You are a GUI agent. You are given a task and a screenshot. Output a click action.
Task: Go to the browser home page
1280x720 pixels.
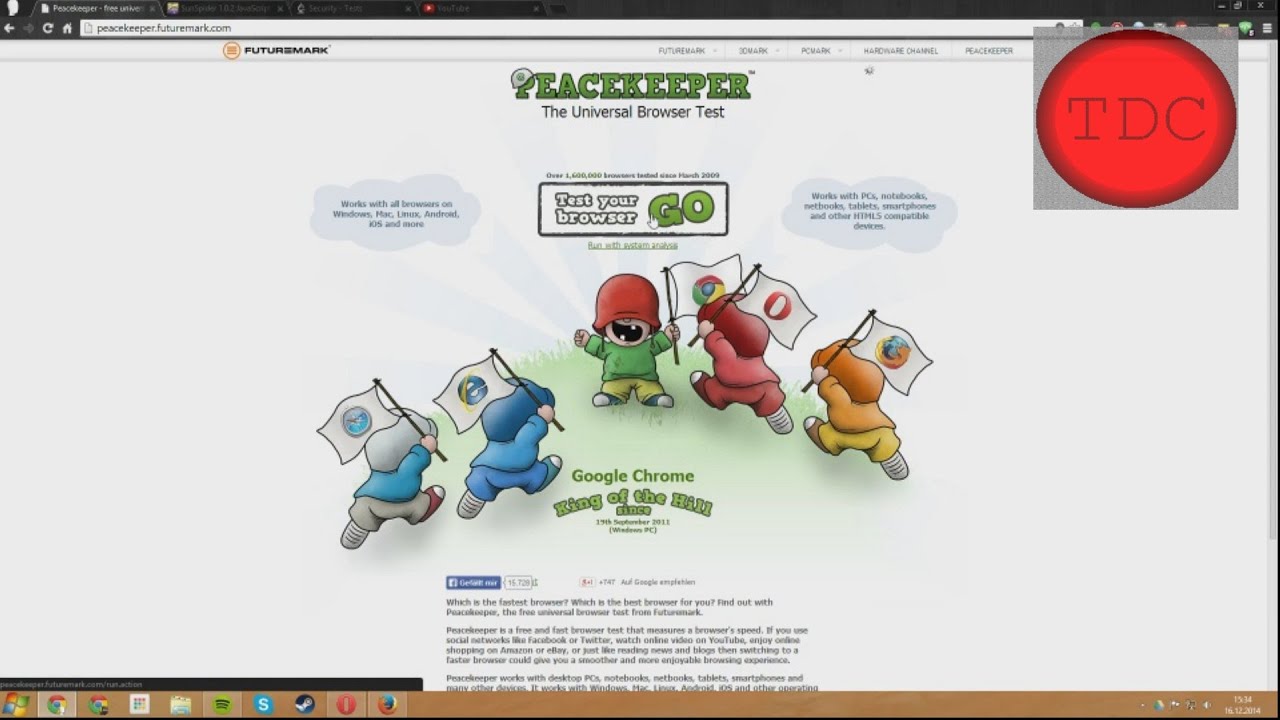tap(67, 28)
